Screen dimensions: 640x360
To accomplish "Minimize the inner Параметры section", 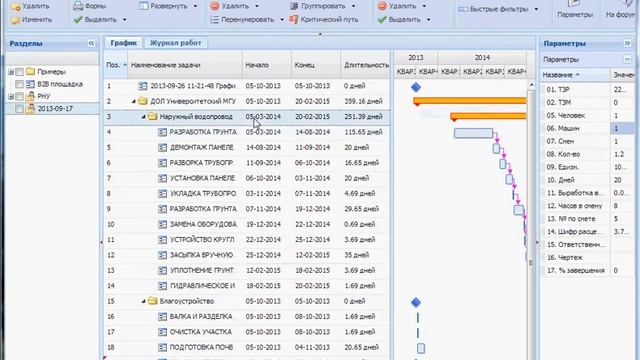I will click(x=627, y=60).
